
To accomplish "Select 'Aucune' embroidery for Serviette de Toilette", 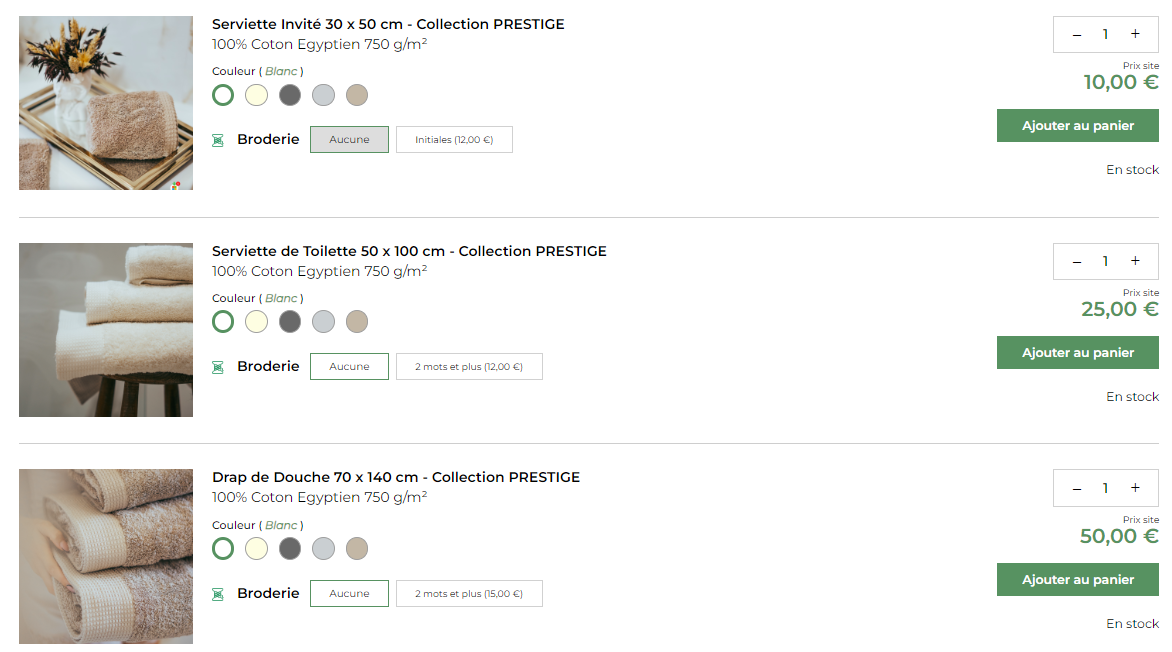I will 349,367.
